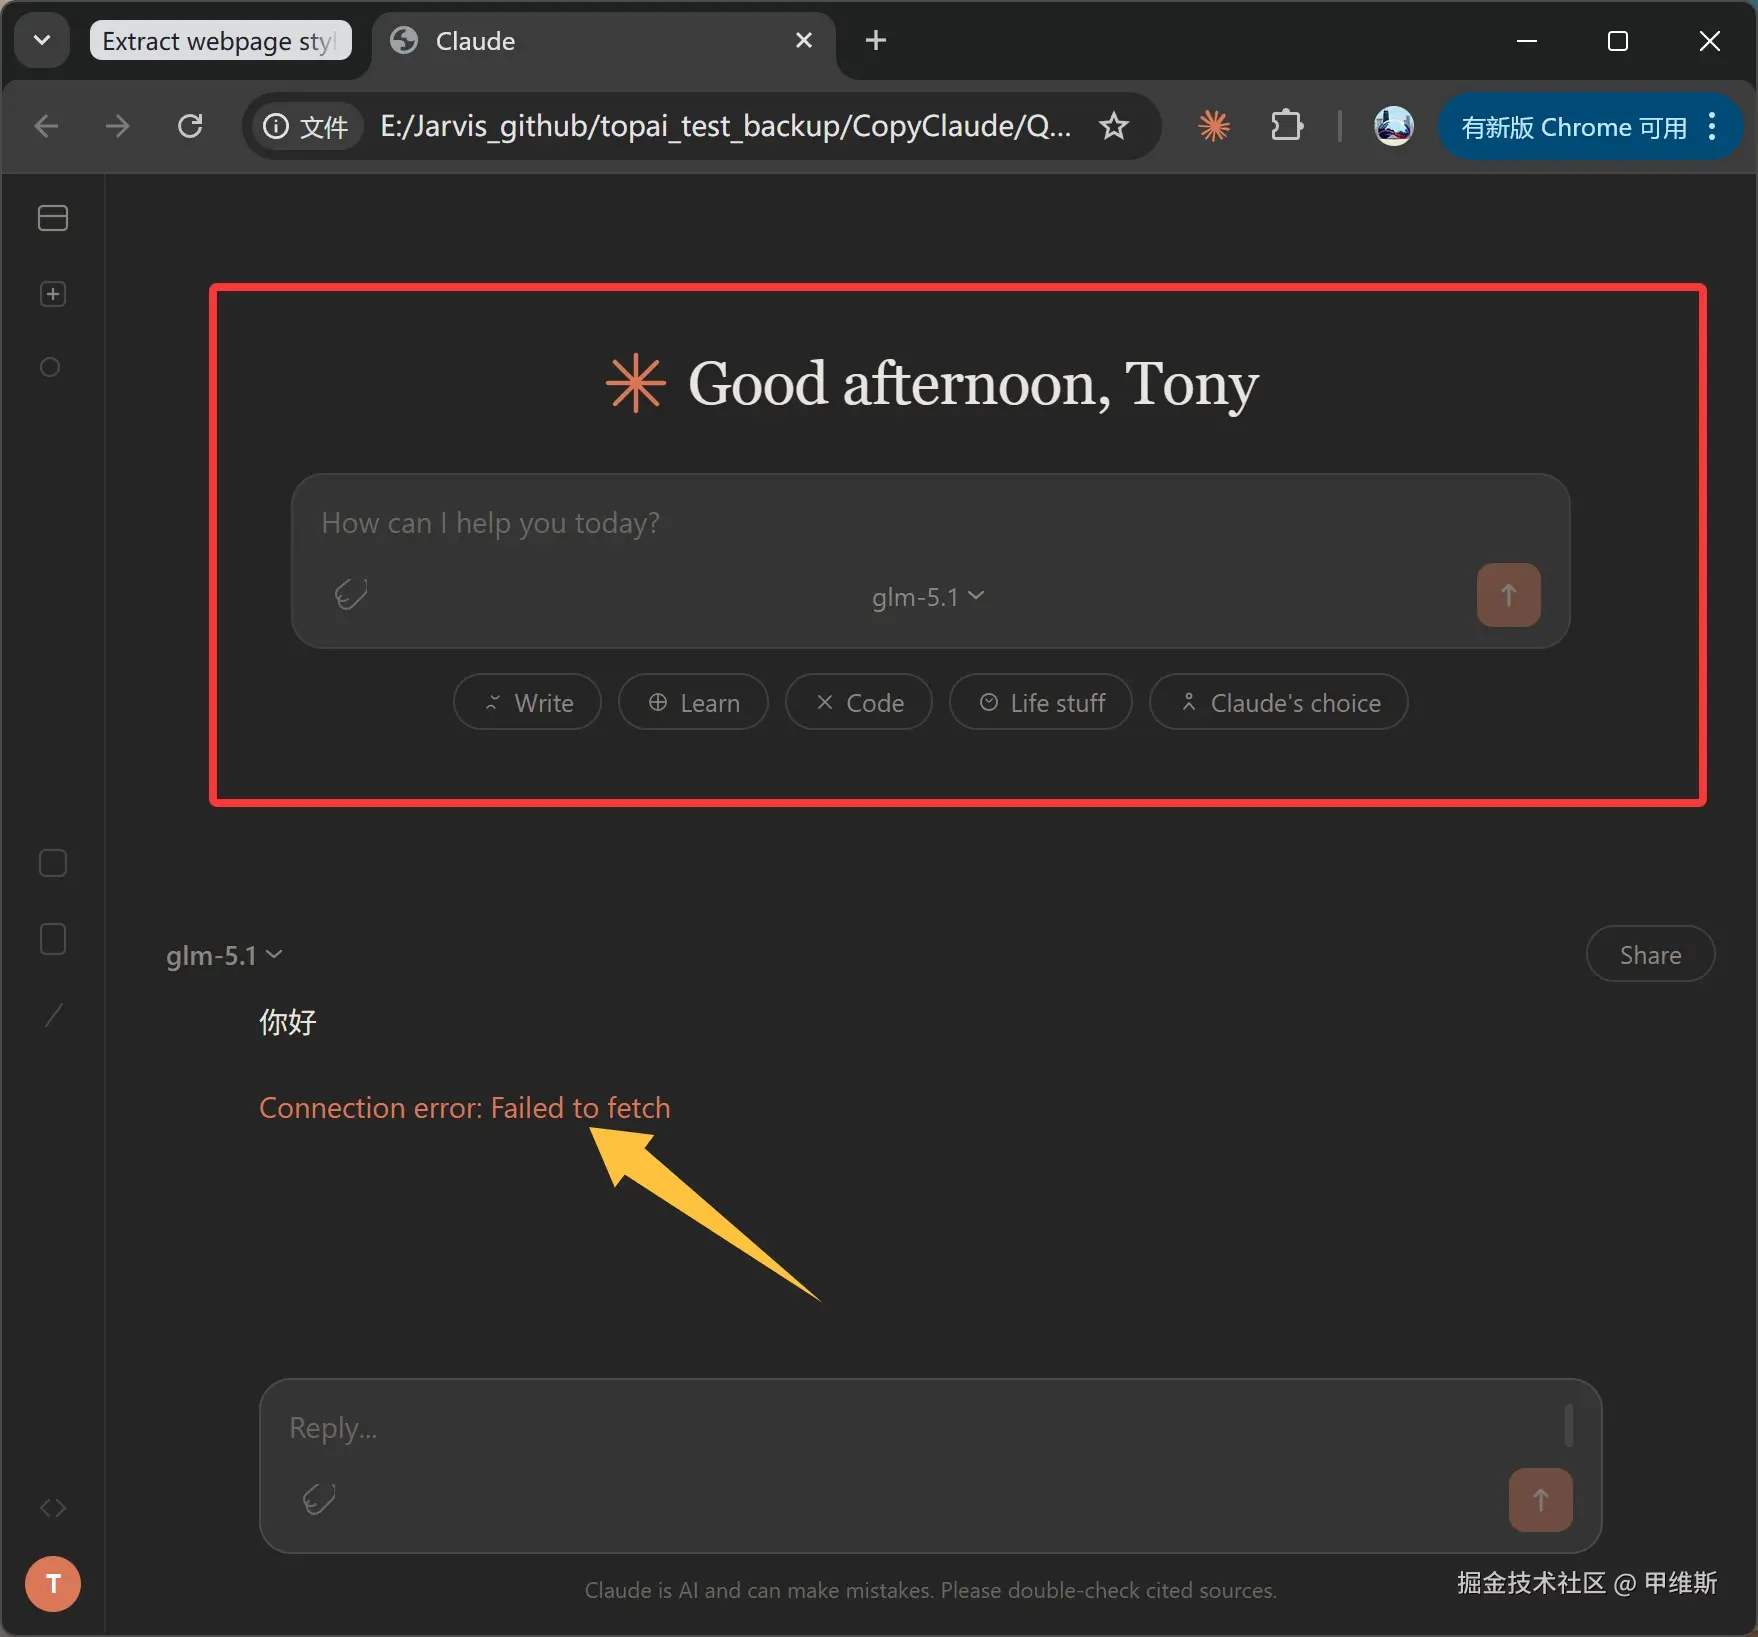Choose the Code suggestion chip
1758x1637 pixels.
(859, 702)
